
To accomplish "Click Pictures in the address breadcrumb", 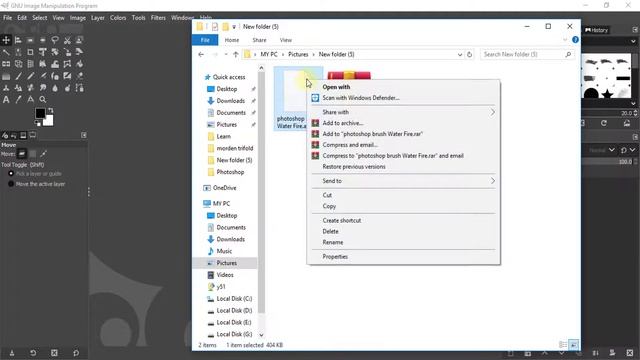I will point(298,54).
